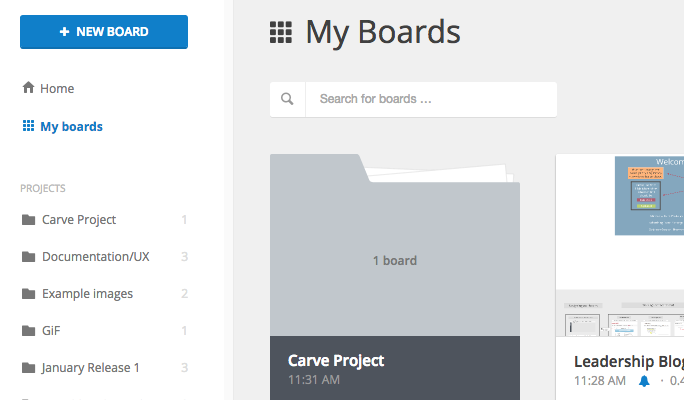Click the Carve Project card title
Image resolution: width=684 pixels, height=400 pixels.
tap(336, 361)
